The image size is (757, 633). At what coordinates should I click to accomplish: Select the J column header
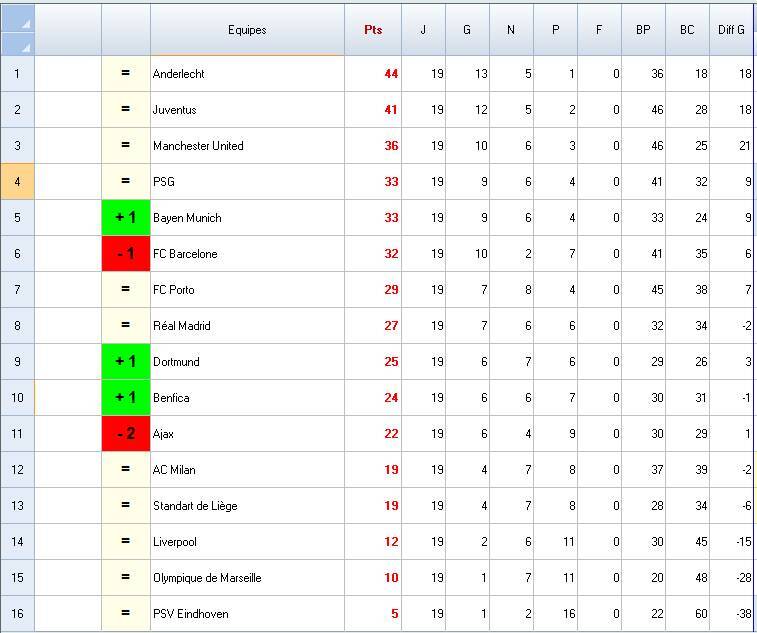coord(423,30)
